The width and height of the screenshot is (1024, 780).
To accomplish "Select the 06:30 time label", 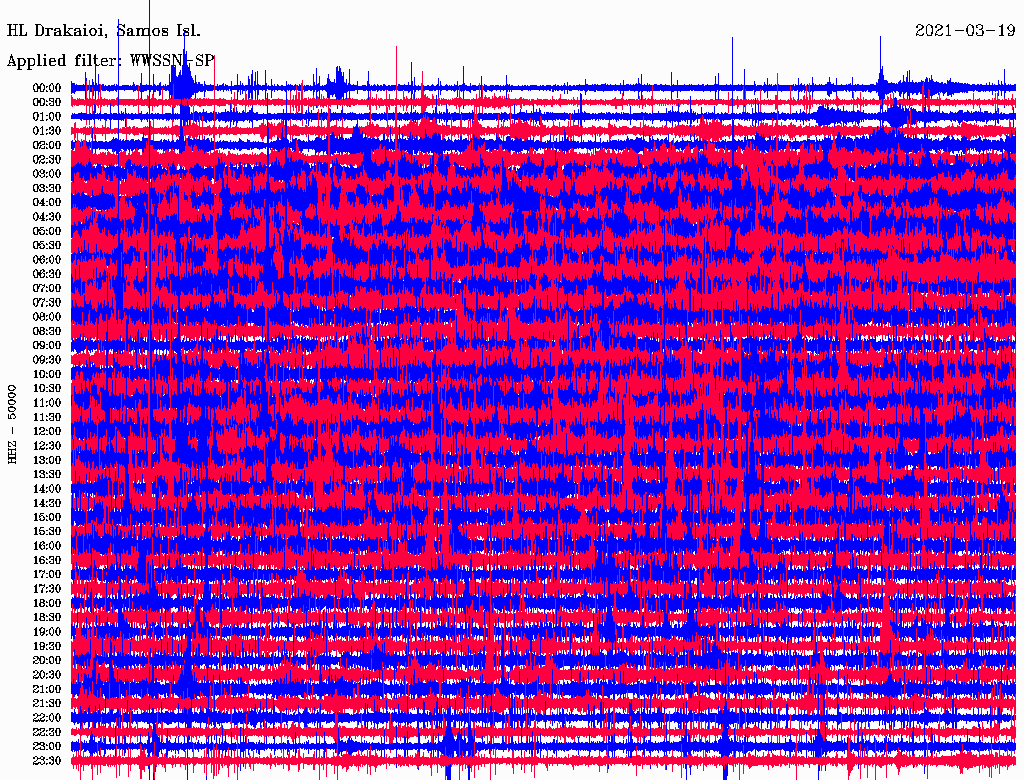I will (47, 274).
